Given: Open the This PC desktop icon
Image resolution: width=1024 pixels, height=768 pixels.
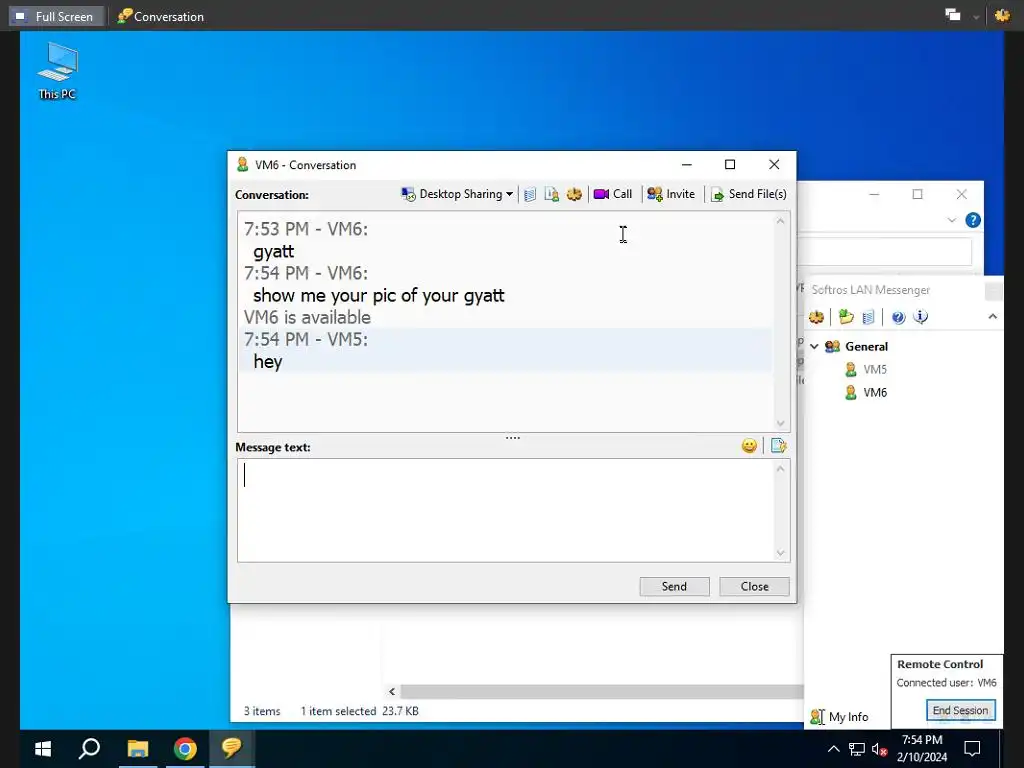Looking at the screenshot, I should [x=57, y=71].
